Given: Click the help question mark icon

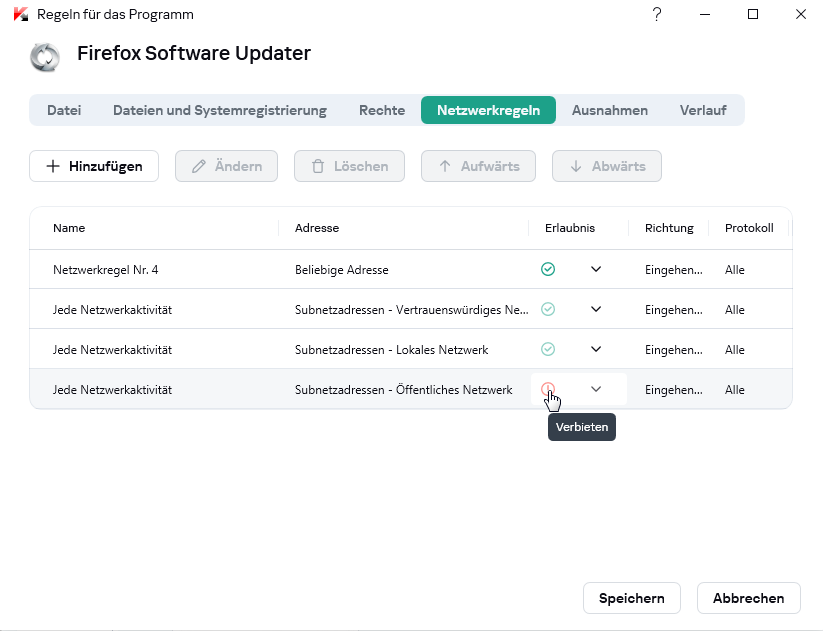Looking at the screenshot, I should [x=657, y=14].
